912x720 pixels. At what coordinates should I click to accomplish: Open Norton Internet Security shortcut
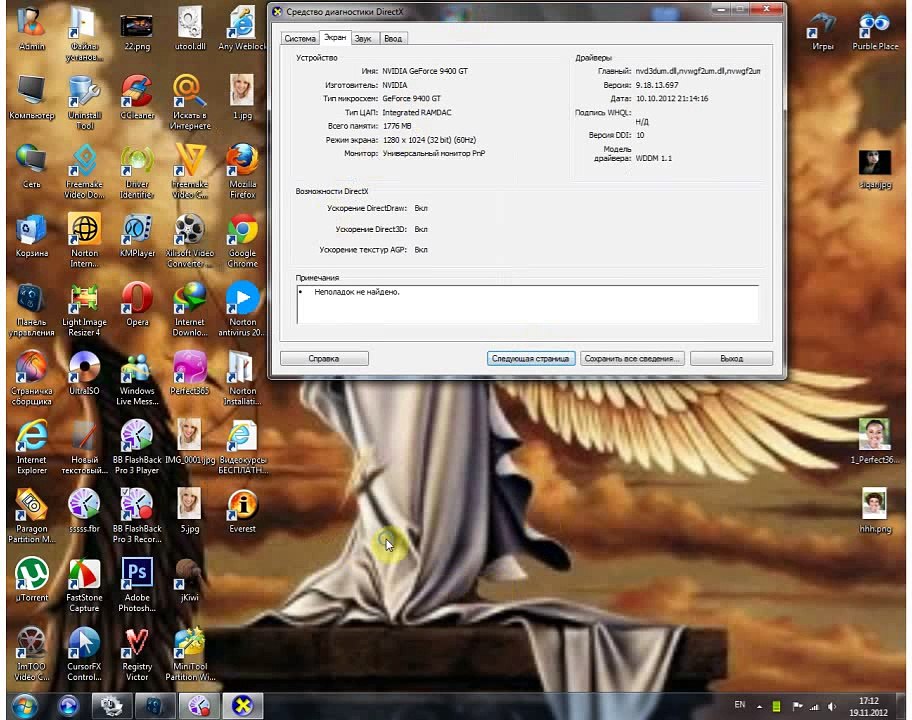[84, 240]
